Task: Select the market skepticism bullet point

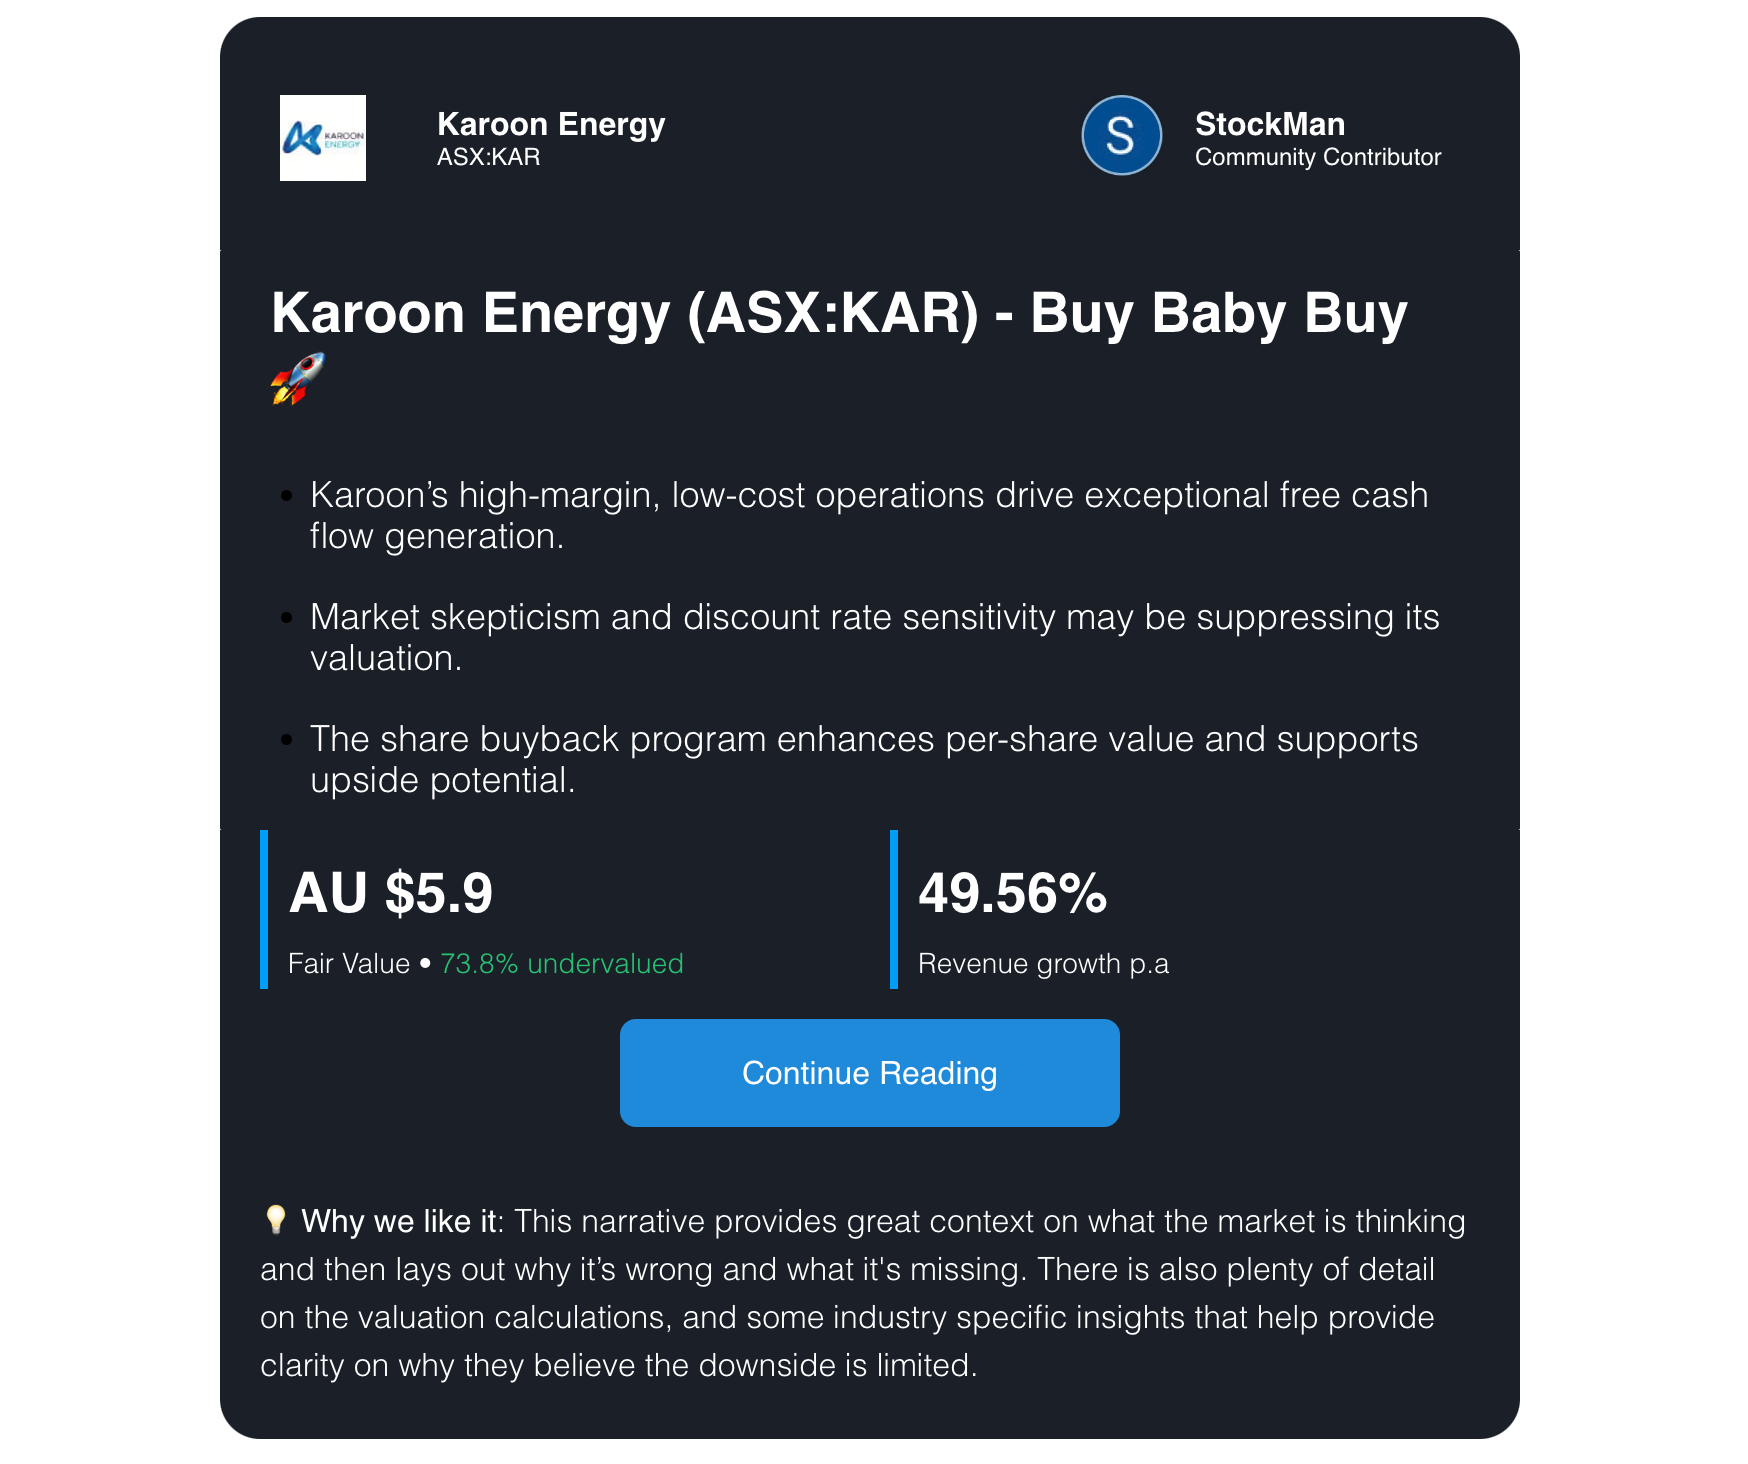Action: coord(874,637)
